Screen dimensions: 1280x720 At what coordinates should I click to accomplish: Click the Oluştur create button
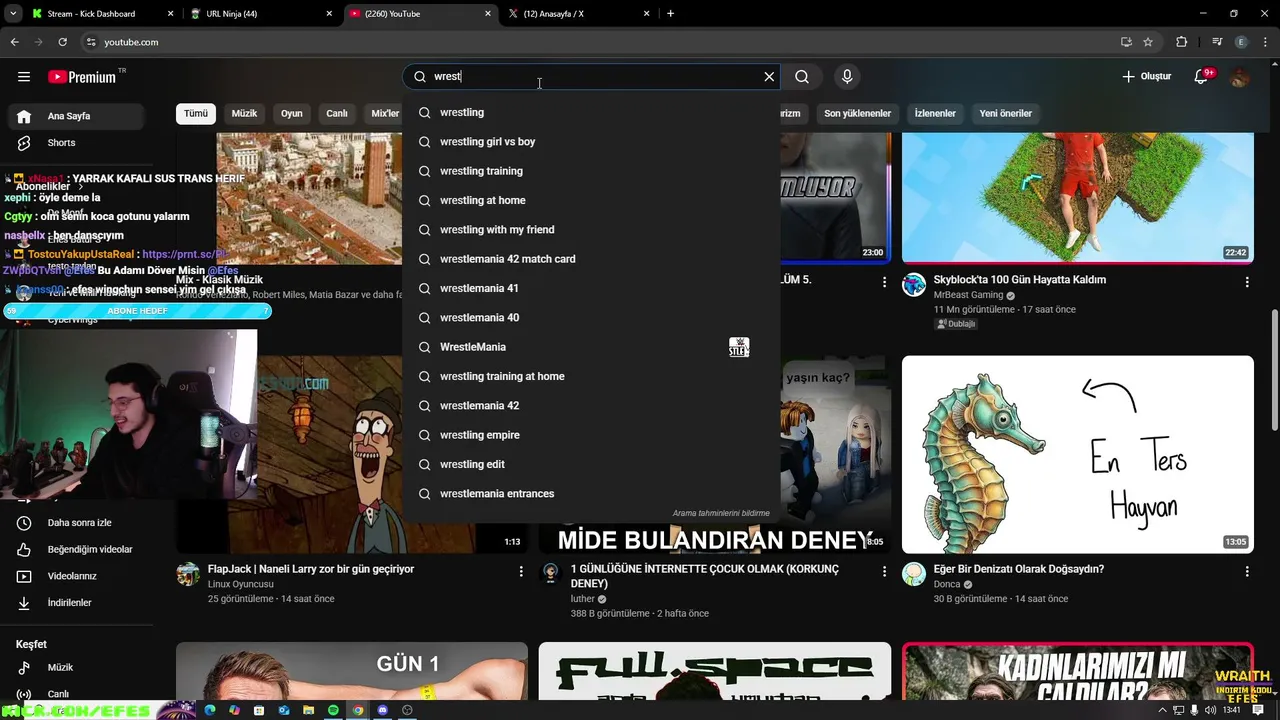1146,77
